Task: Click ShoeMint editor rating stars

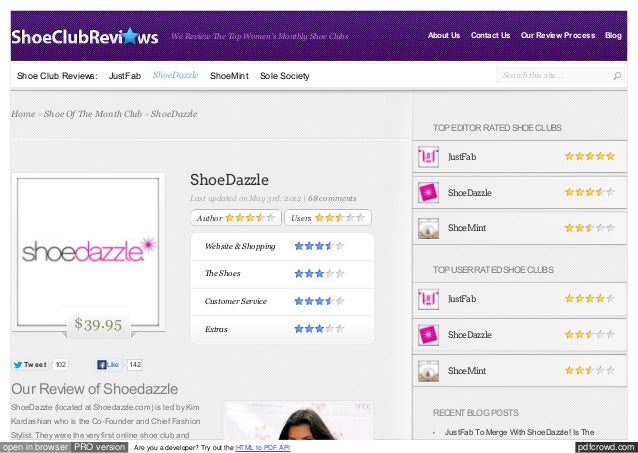Action: [590, 228]
